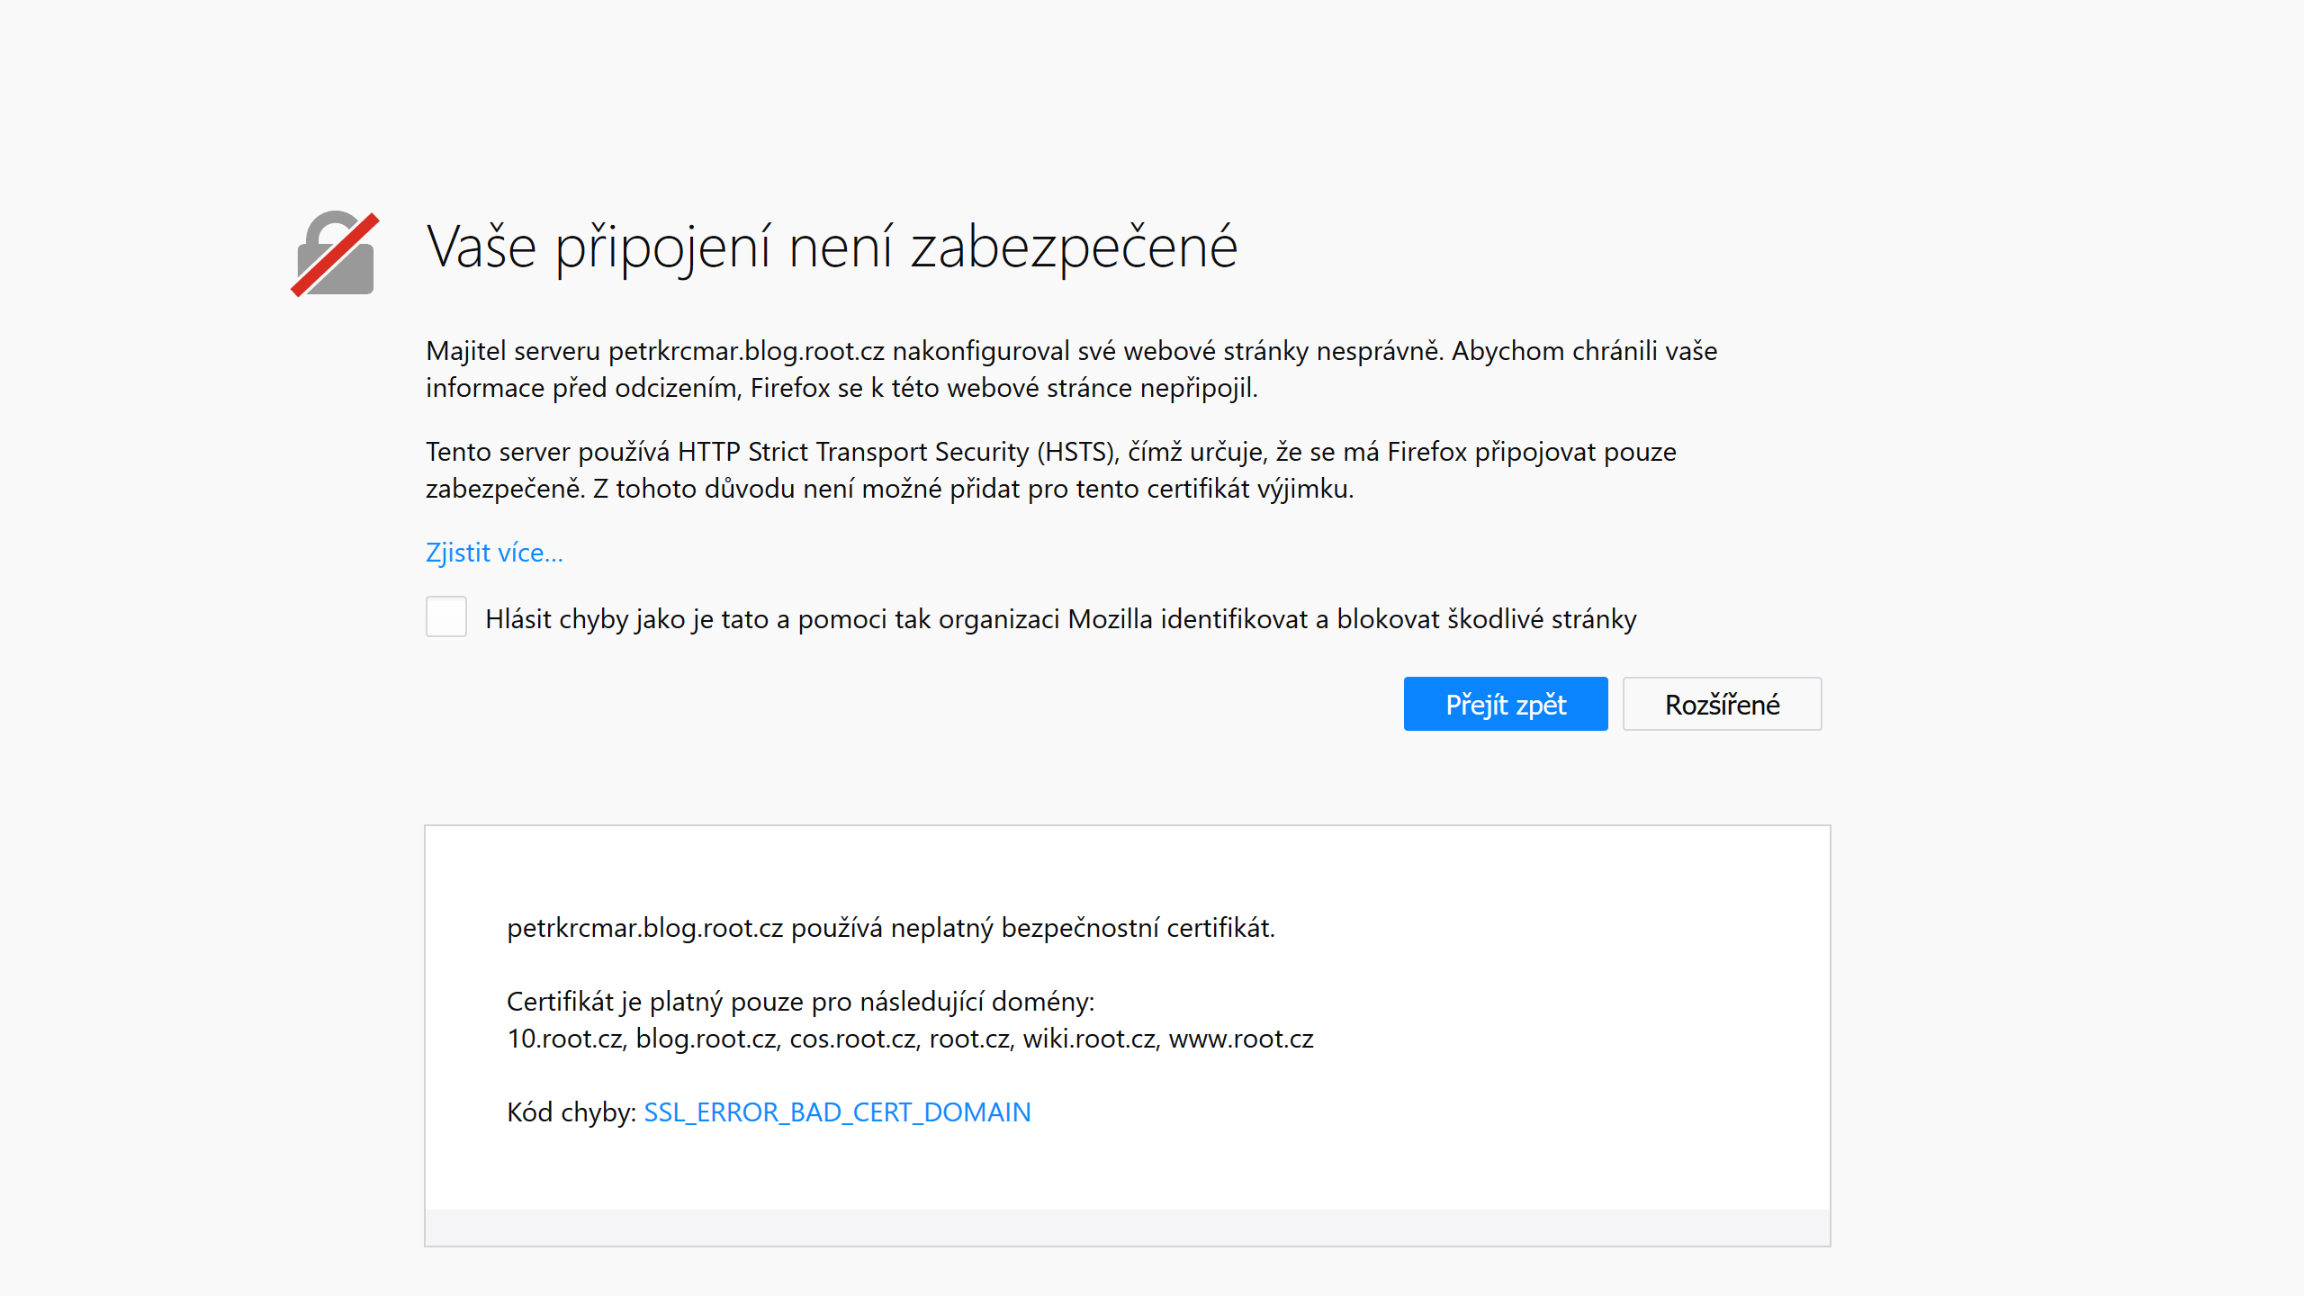The width and height of the screenshot is (2304, 1296).
Task: Click the gray strip below the error panel
Action: (1127, 1227)
